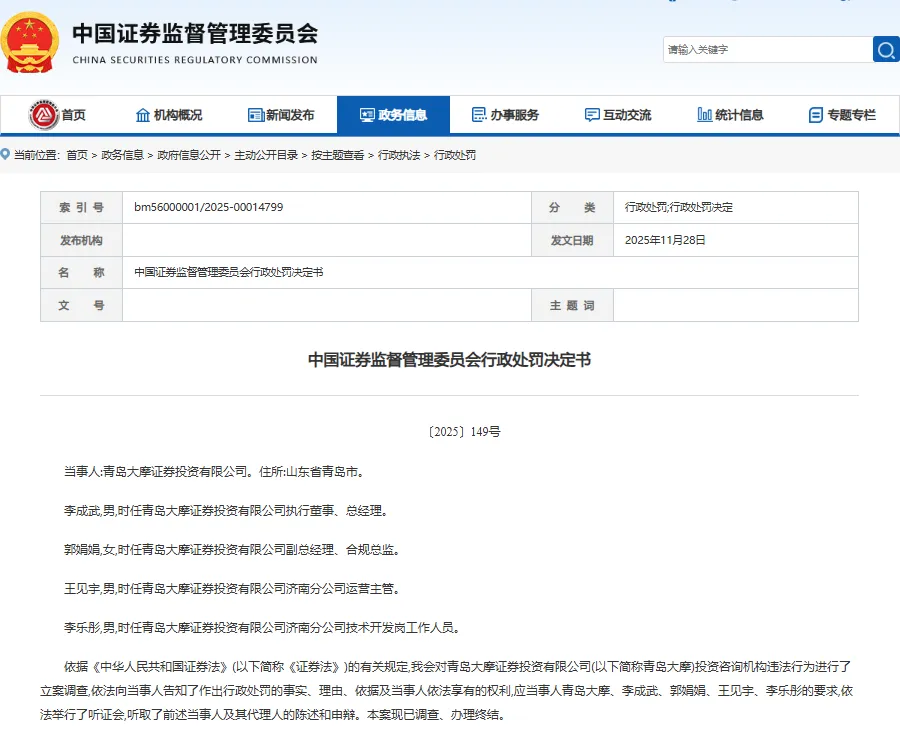This screenshot has width=900, height=741.
Task: Click the 互动交流 chat icon
Action: point(592,115)
